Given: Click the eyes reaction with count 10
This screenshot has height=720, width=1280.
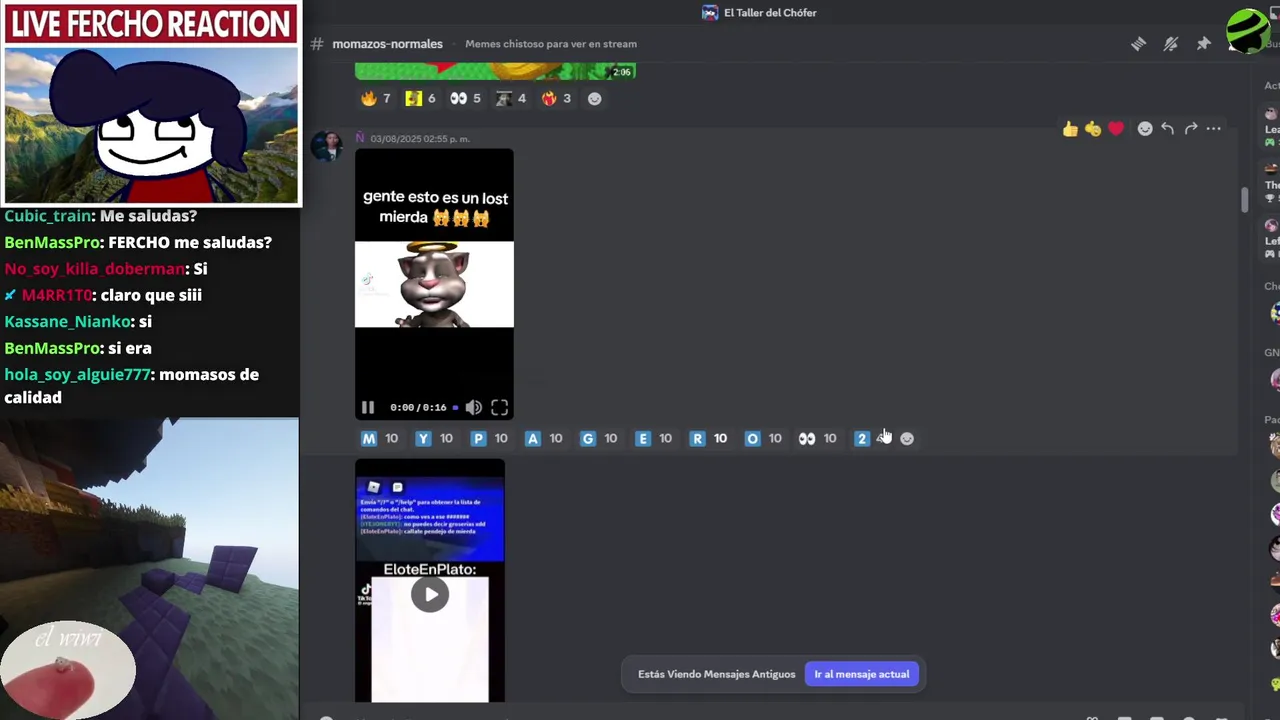Looking at the screenshot, I should pyautogui.click(x=819, y=438).
